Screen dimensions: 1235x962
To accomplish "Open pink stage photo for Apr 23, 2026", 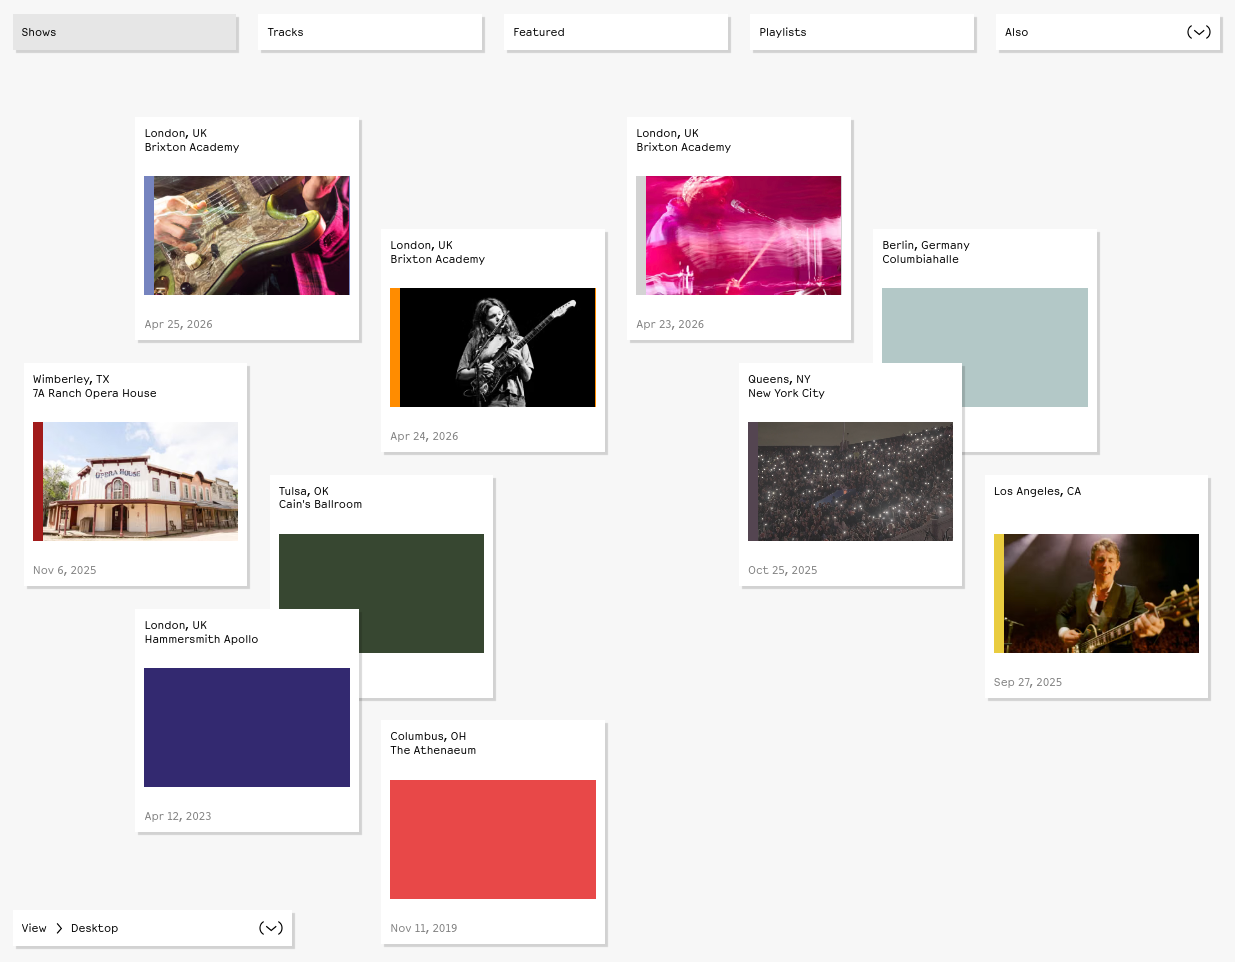I will (739, 235).
